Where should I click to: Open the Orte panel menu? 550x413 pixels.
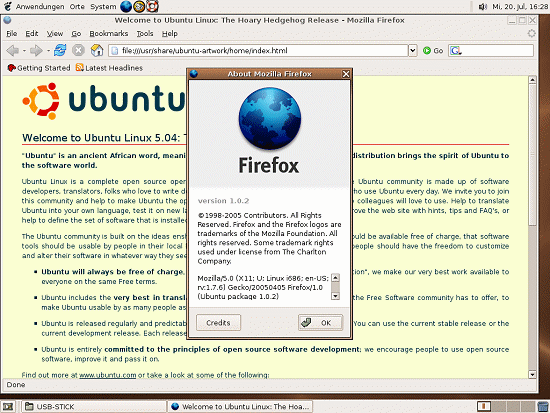coord(77,7)
